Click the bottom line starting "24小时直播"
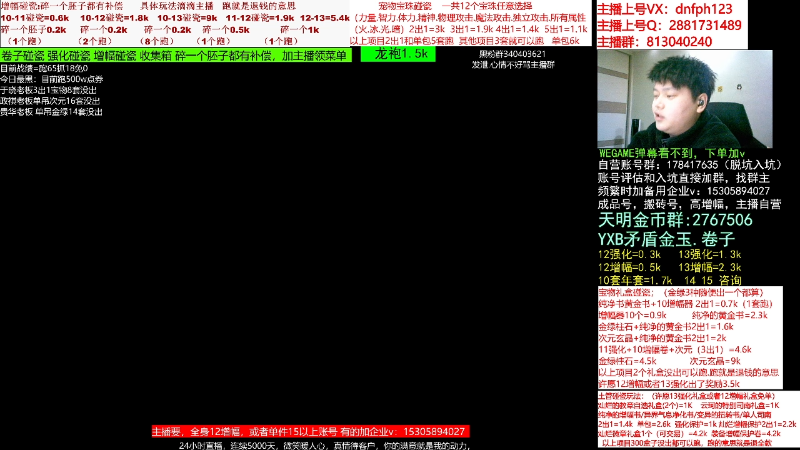 click(x=324, y=445)
